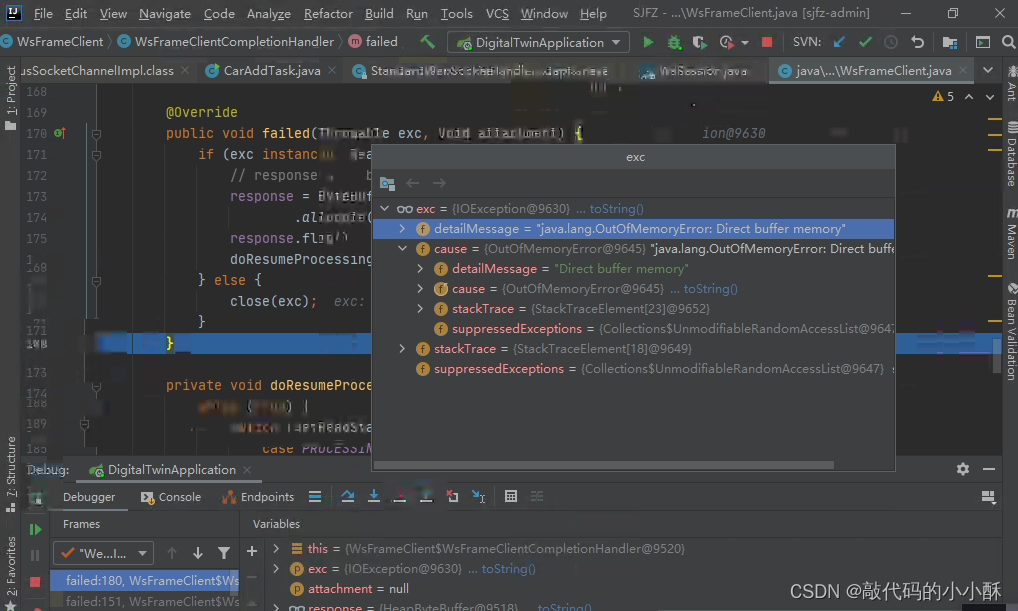The width and height of the screenshot is (1018, 611).
Task: Click the failed method breadcrumb
Action: pos(373,42)
